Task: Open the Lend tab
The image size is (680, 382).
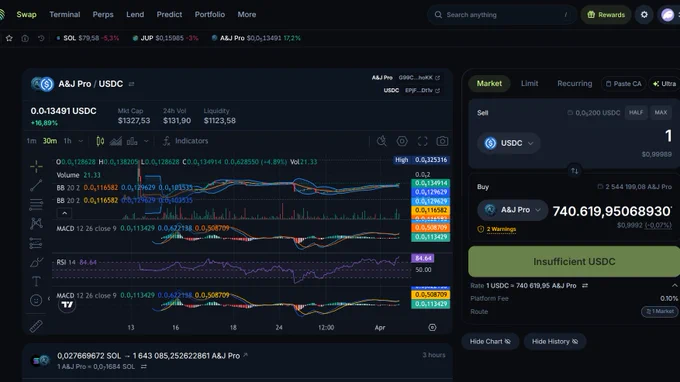Action: [135, 15]
